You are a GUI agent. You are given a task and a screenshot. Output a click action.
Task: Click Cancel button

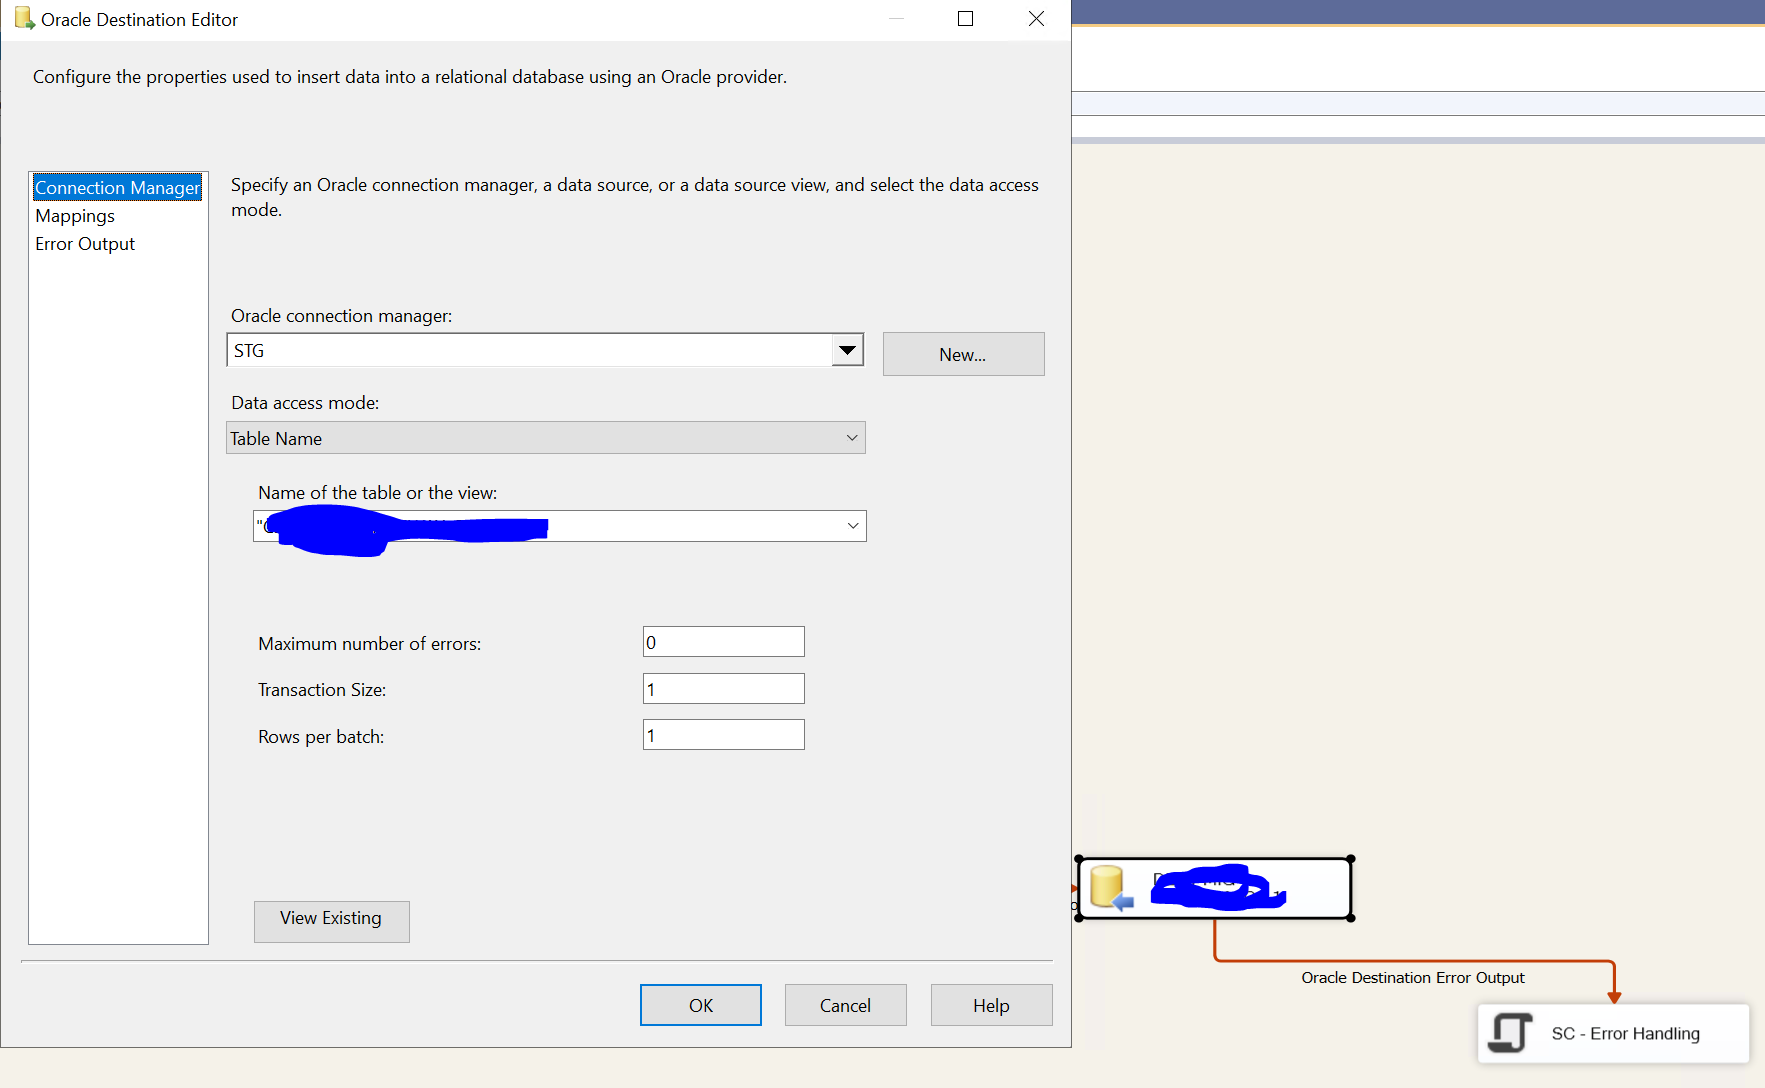tap(846, 1005)
